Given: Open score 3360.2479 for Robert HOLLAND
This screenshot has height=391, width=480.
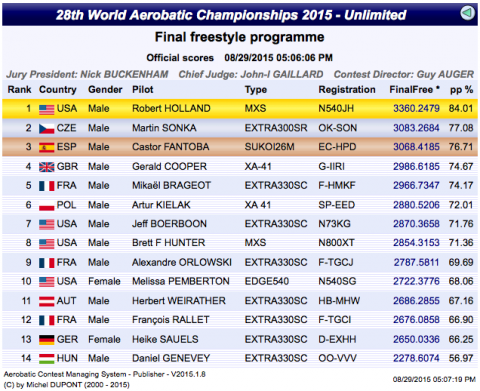Looking at the screenshot, I should click(416, 109).
